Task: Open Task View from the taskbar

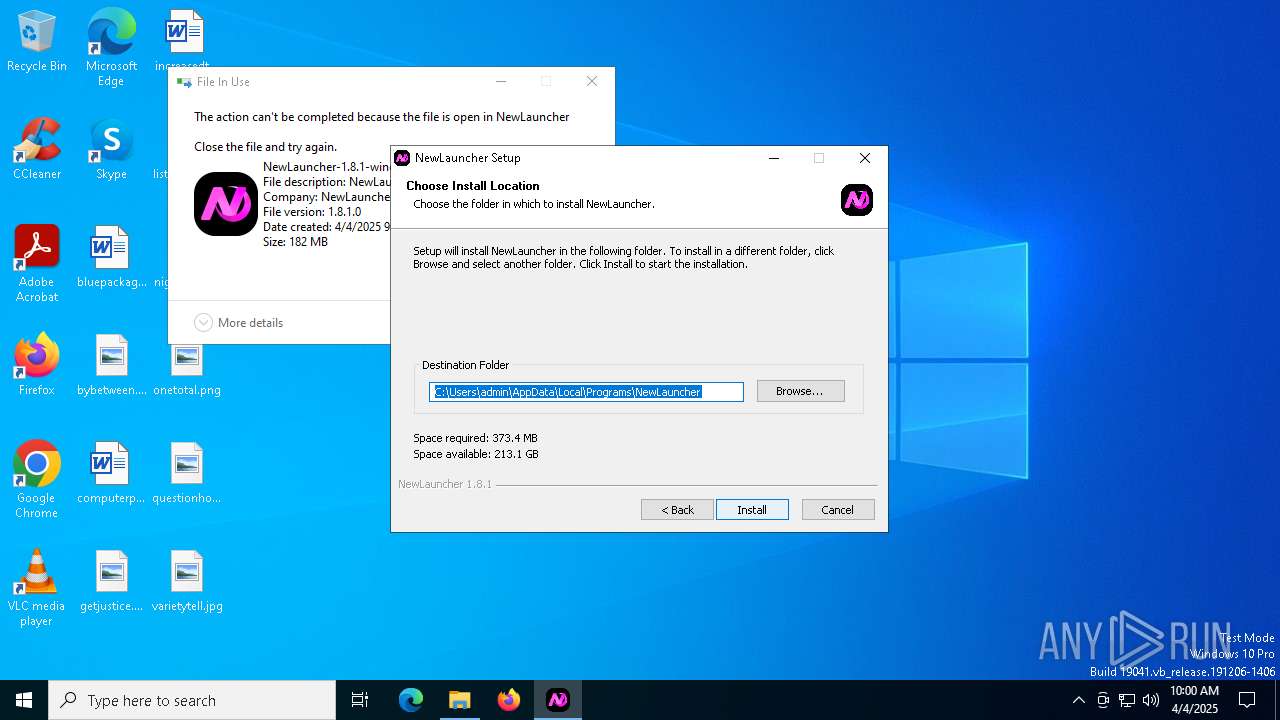Action: pyautogui.click(x=360, y=700)
